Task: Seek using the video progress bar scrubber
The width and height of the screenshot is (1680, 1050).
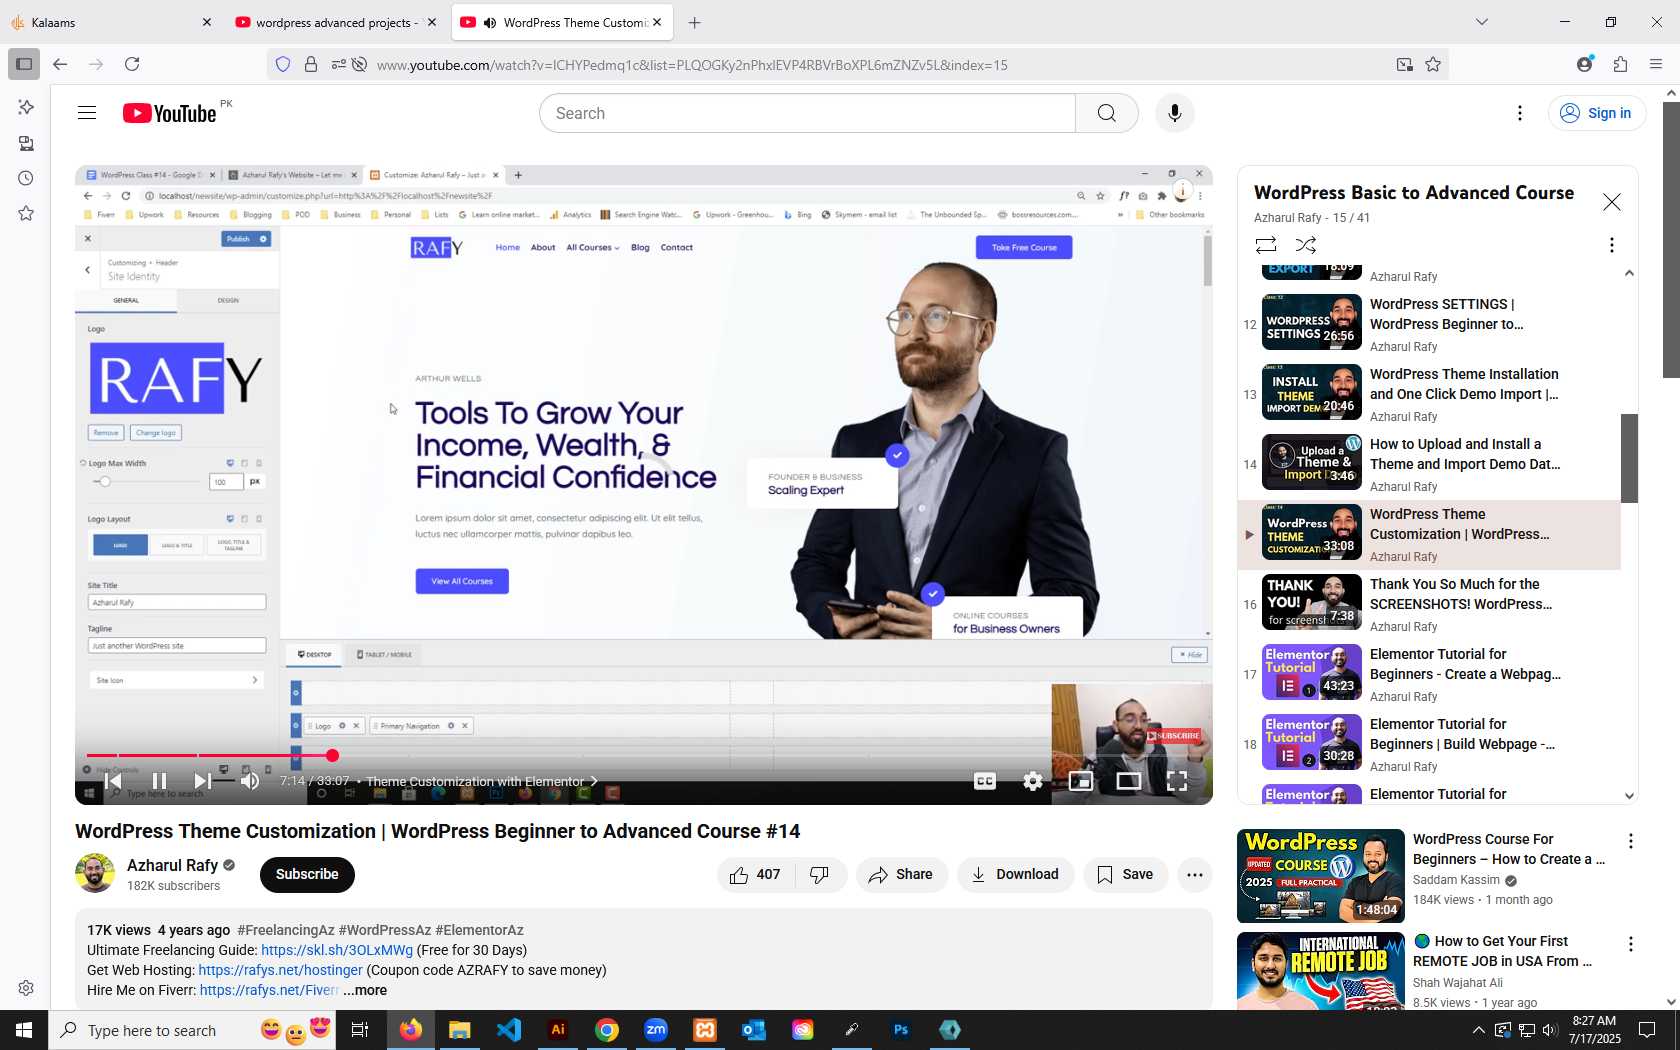Action: [x=332, y=756]
